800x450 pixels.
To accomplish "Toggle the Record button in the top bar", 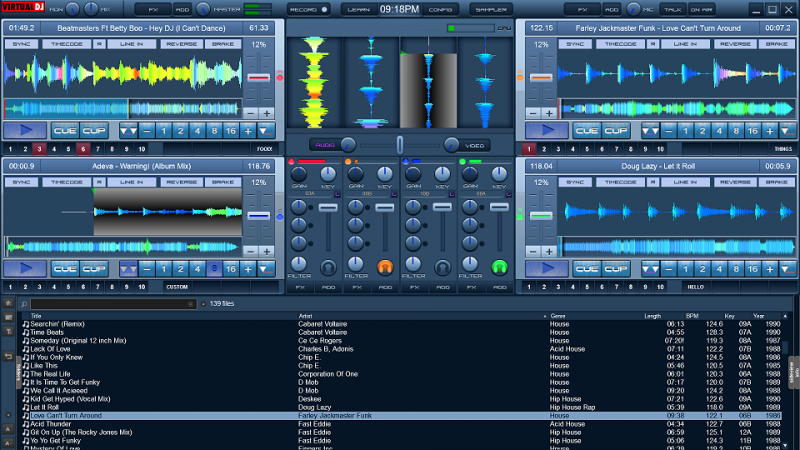I will [x=309, y=9].
